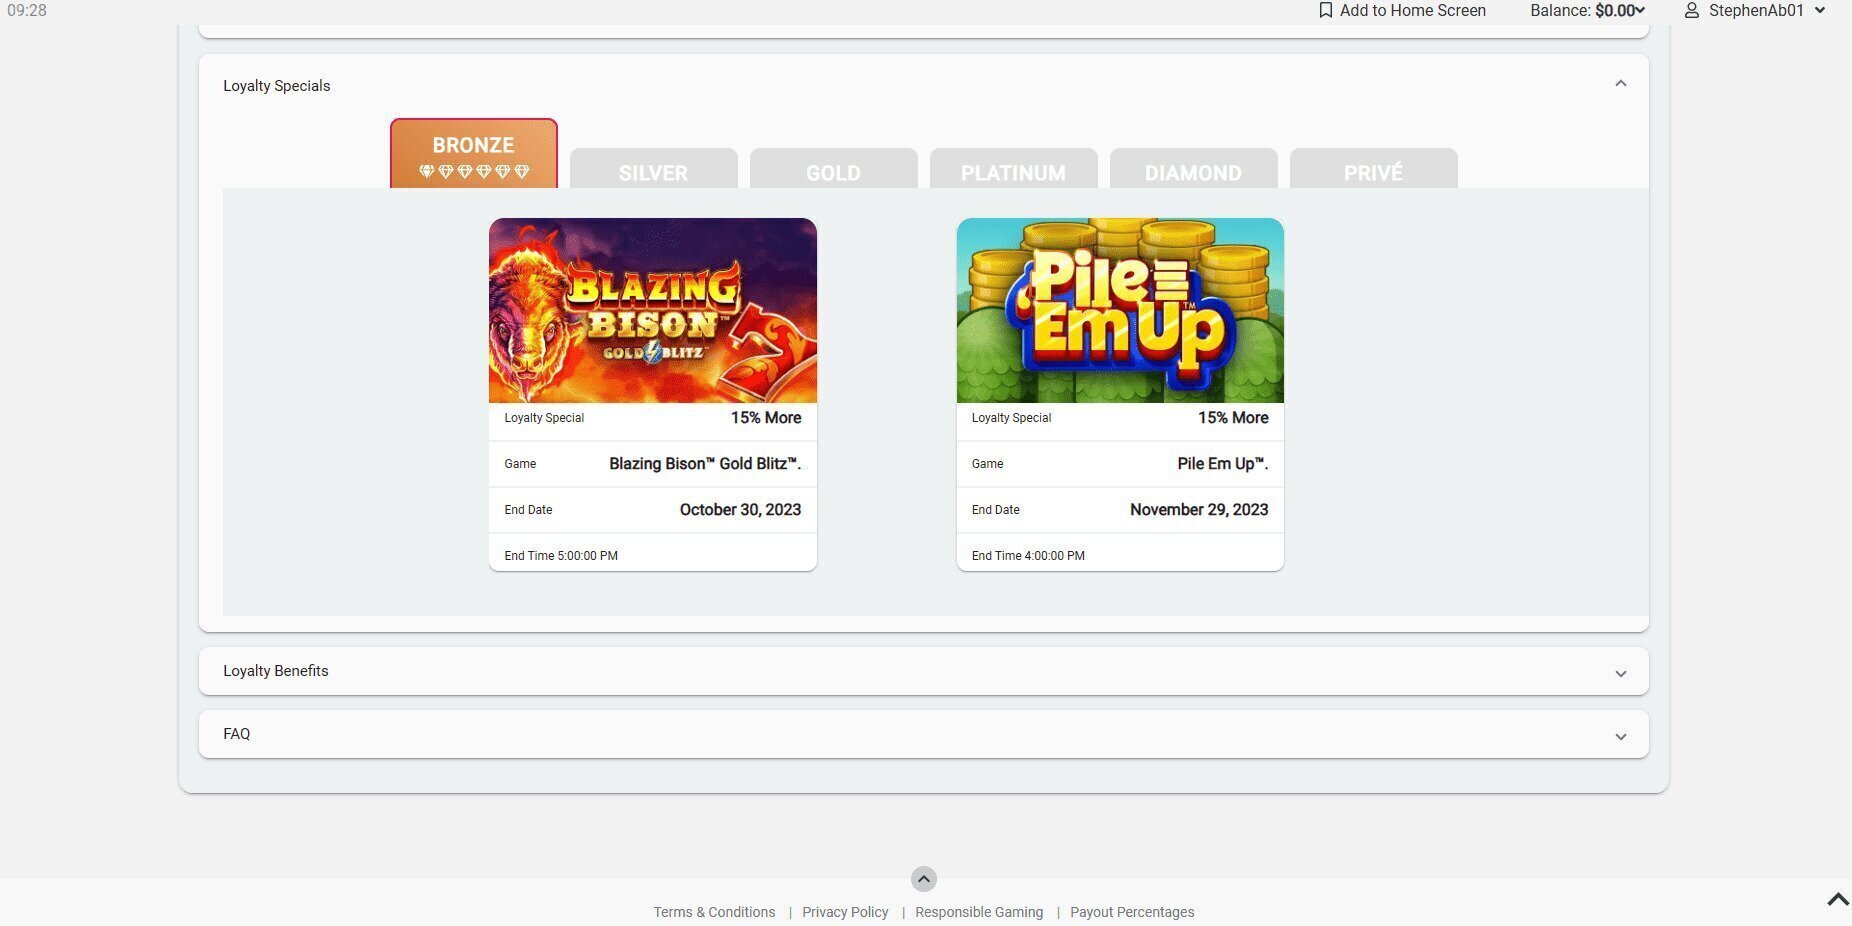
Task: Click the upward scroll-to-top circle arrow
Action: 923,879
